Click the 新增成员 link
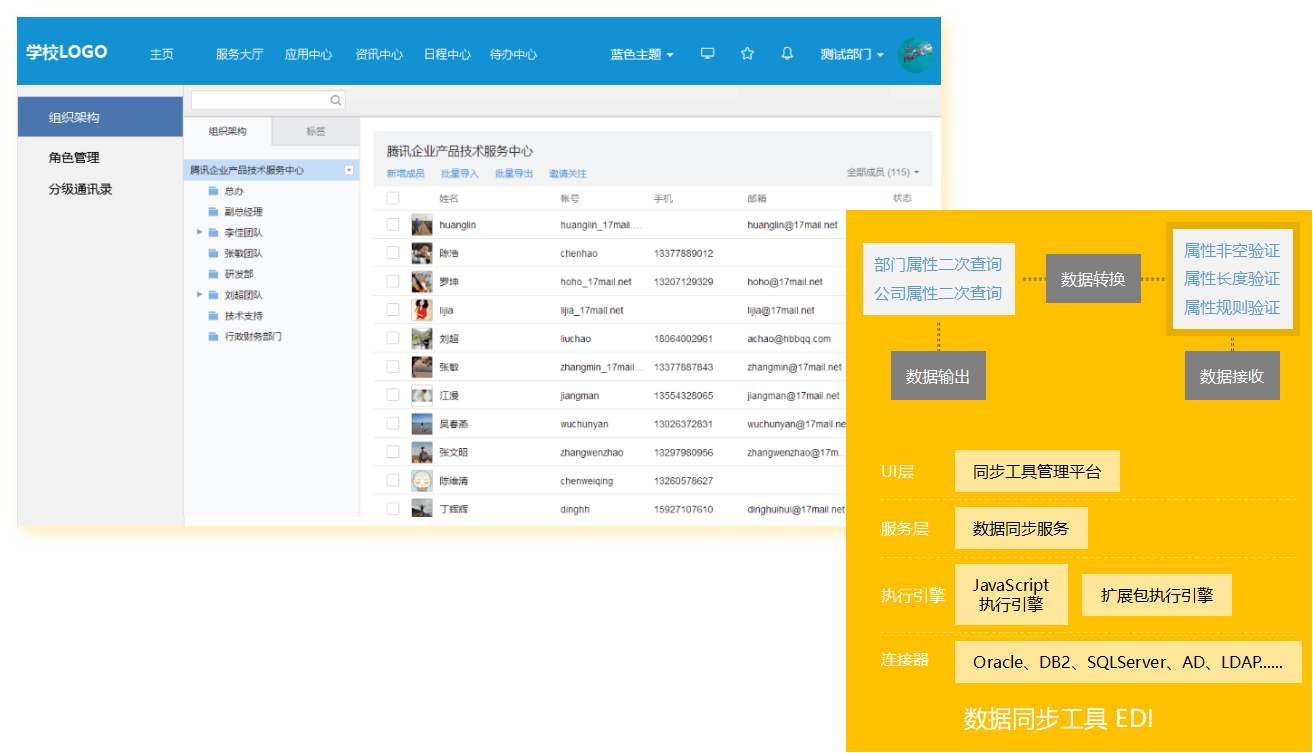Image resolution: width=1313 pixels, height=753 pixels. (405, 174)
